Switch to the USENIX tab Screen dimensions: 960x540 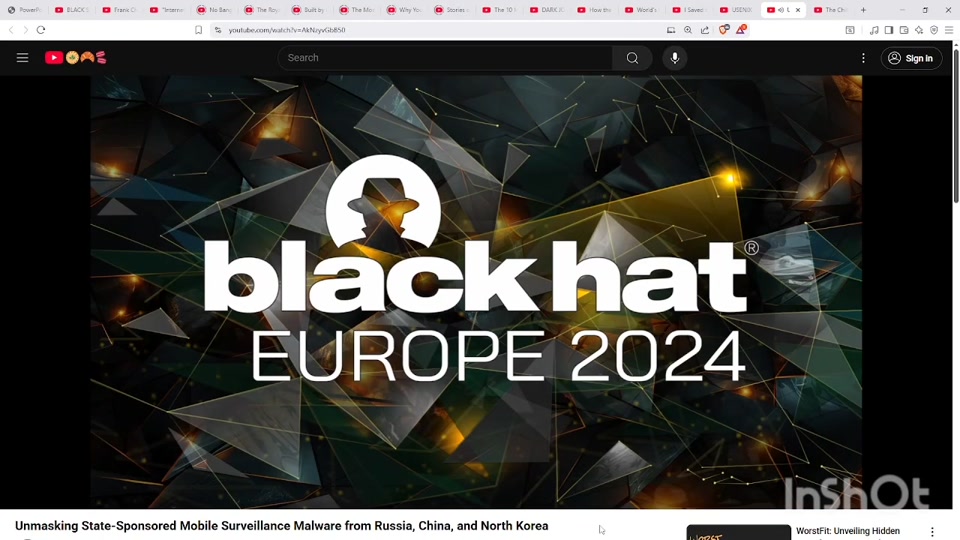737,10
